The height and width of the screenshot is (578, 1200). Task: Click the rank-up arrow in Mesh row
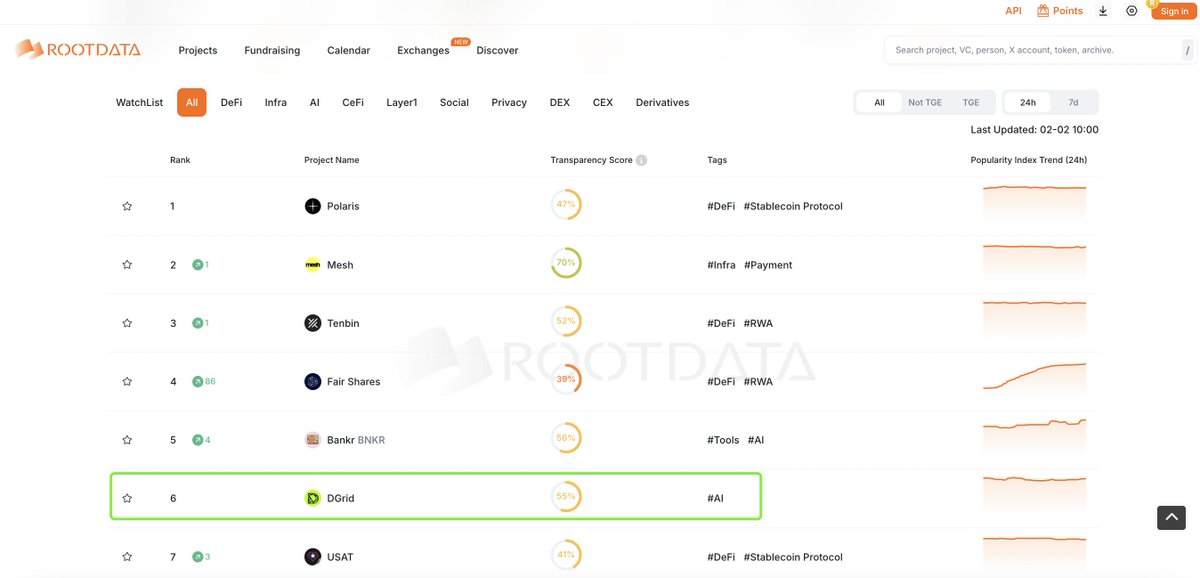tap(197, 265)
